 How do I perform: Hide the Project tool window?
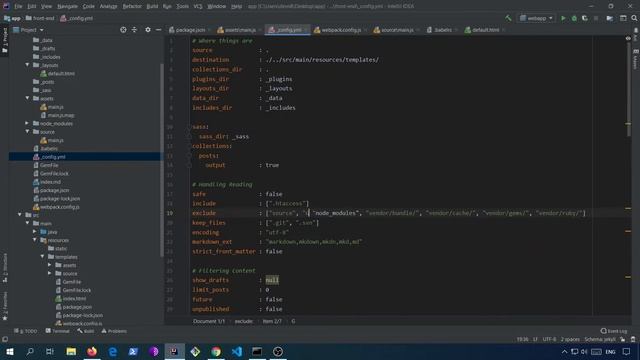click(x=158, y=30)
